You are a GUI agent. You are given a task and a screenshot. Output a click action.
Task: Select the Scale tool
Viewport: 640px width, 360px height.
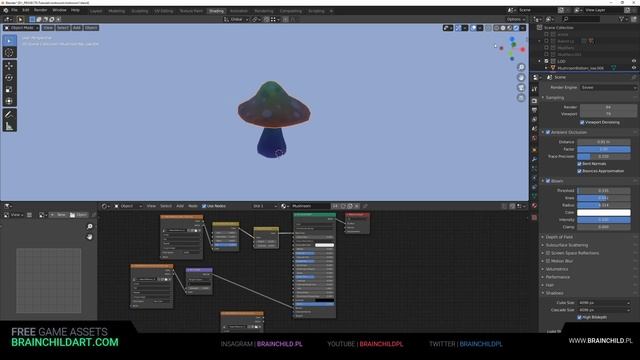pyautogui.click(x=9, y=89)
